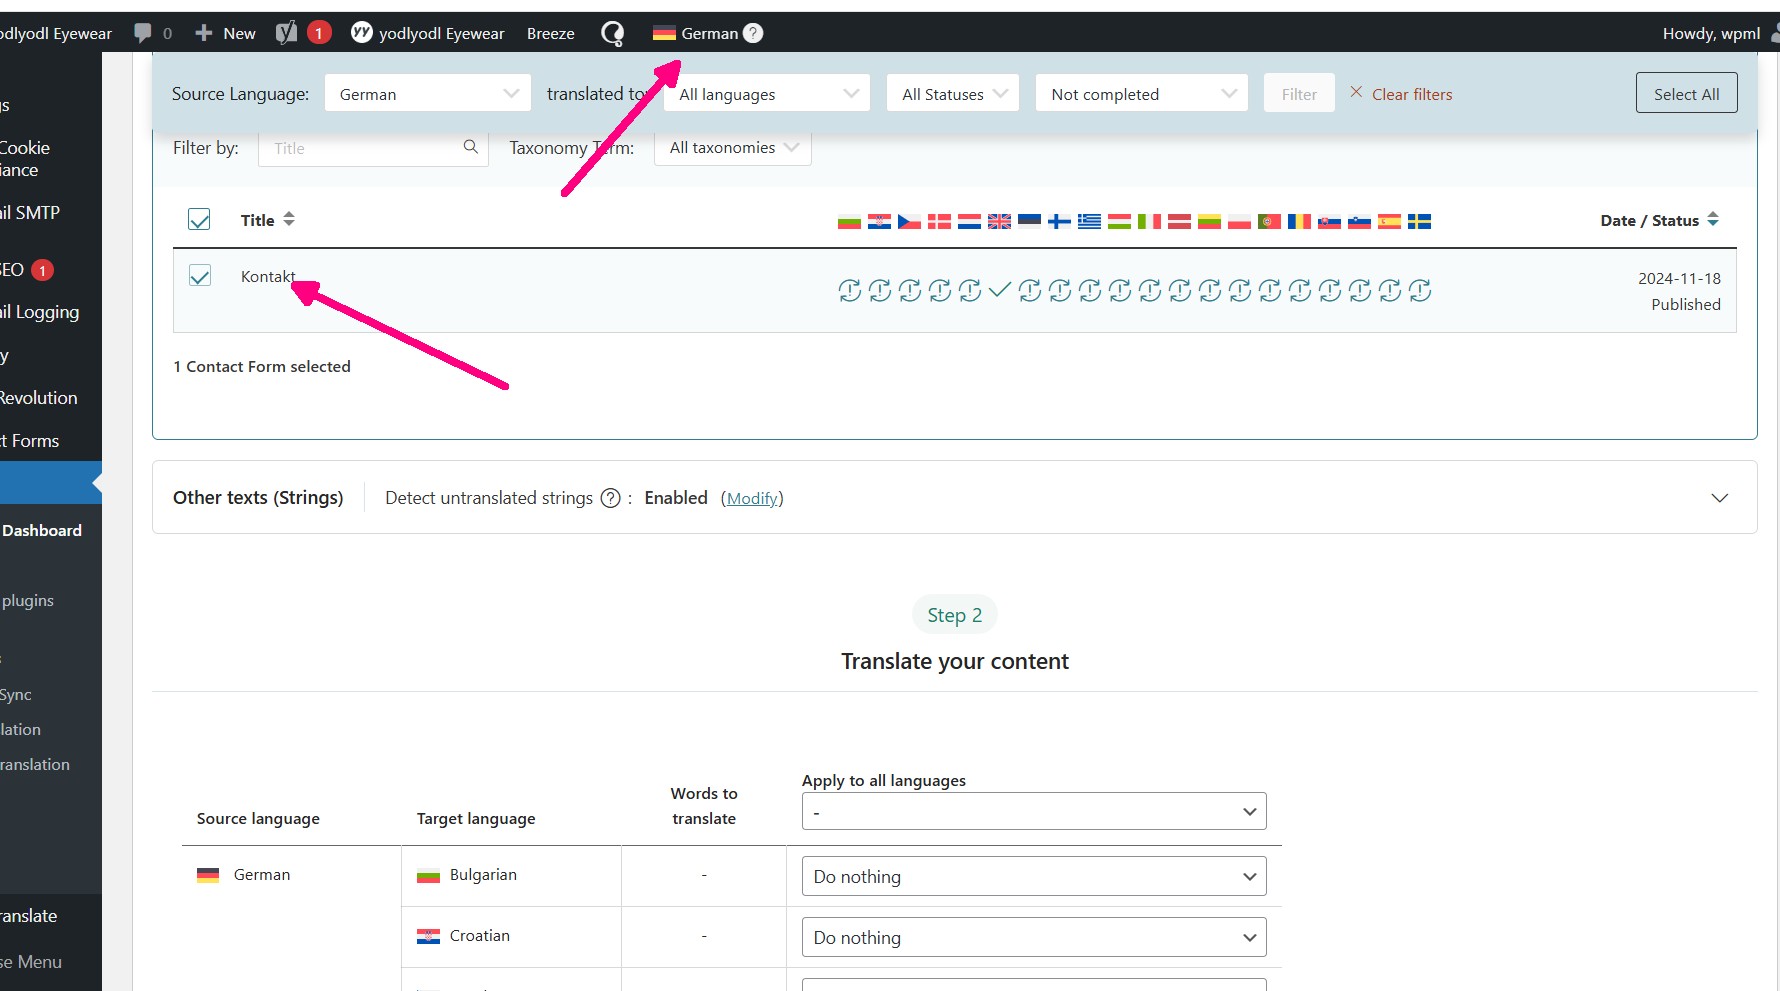Expand the Other texts (Strings) section
Screen dimensions: 1780x991
click(x=1719, y=498)
